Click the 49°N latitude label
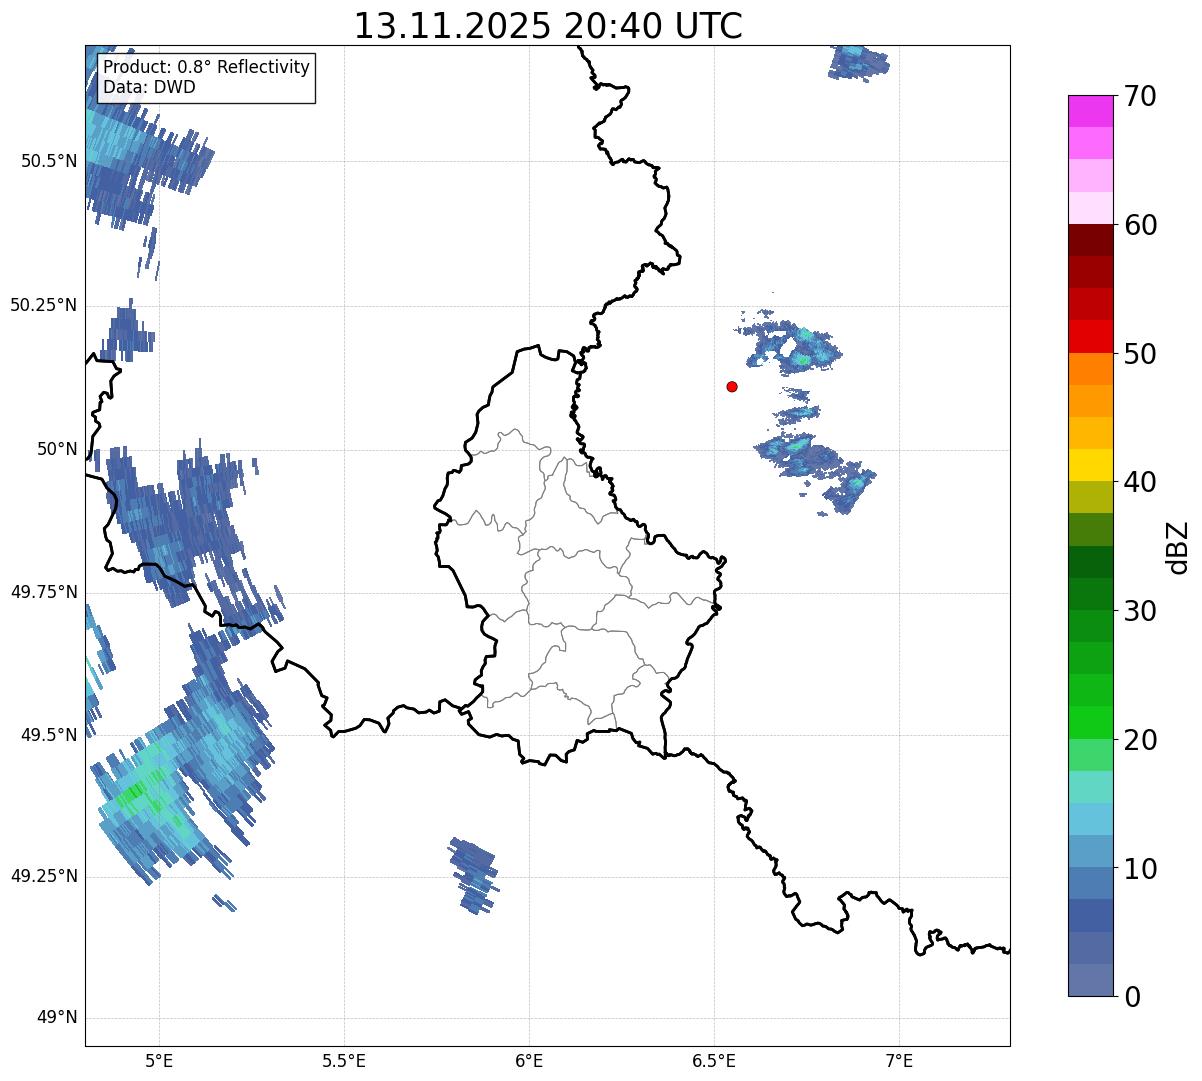The image size is (1202, 1081). [57, 1018]
